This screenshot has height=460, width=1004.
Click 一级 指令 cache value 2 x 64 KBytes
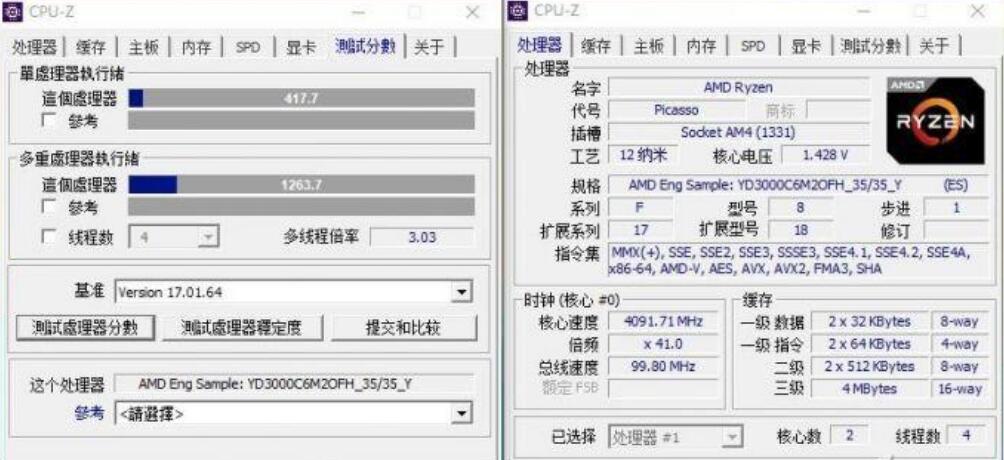click(869, 344)
